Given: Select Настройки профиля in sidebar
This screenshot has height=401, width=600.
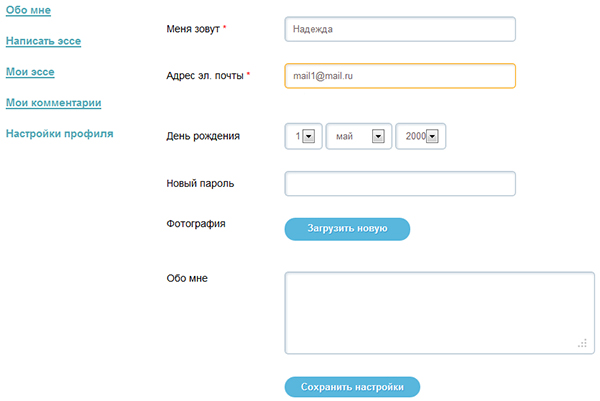Looking at the screenshot, I should click(x=59, y=133).
